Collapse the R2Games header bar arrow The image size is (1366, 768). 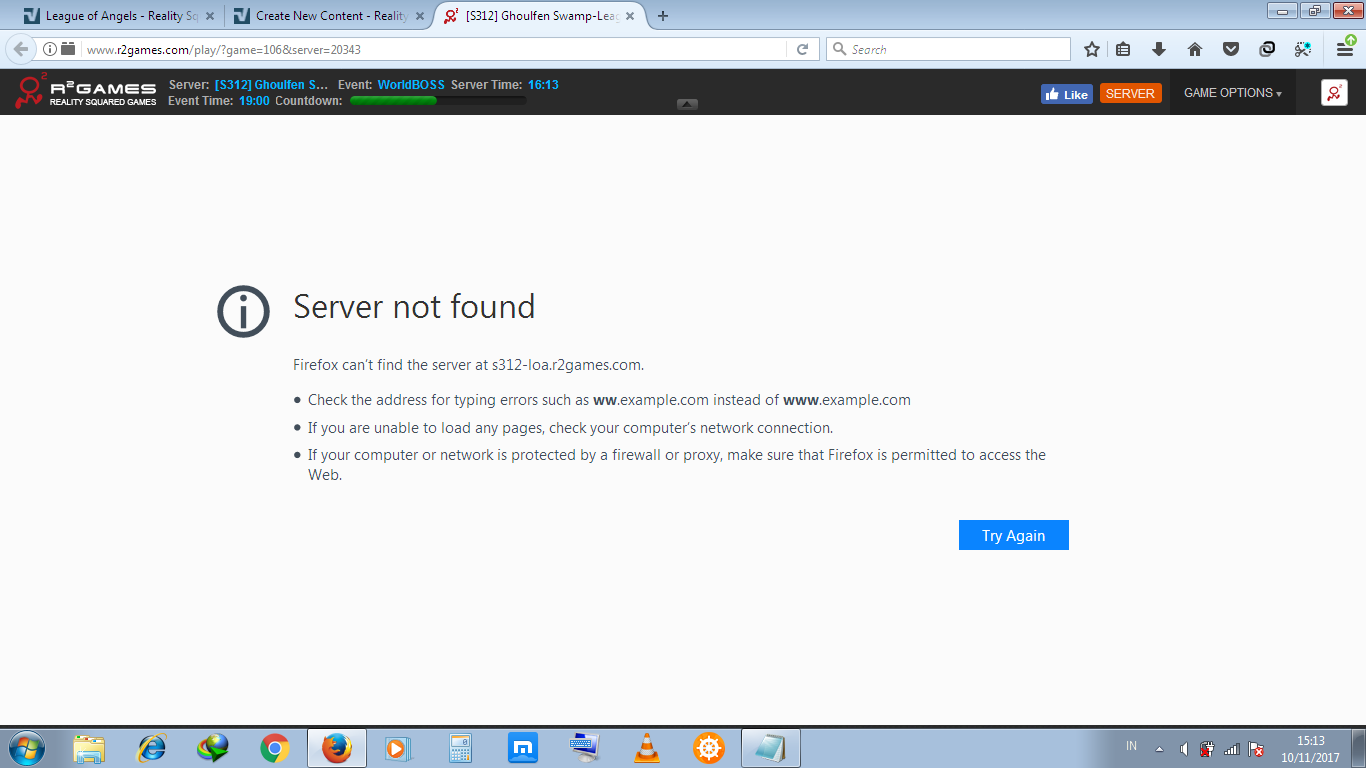(x=687, y=104)
